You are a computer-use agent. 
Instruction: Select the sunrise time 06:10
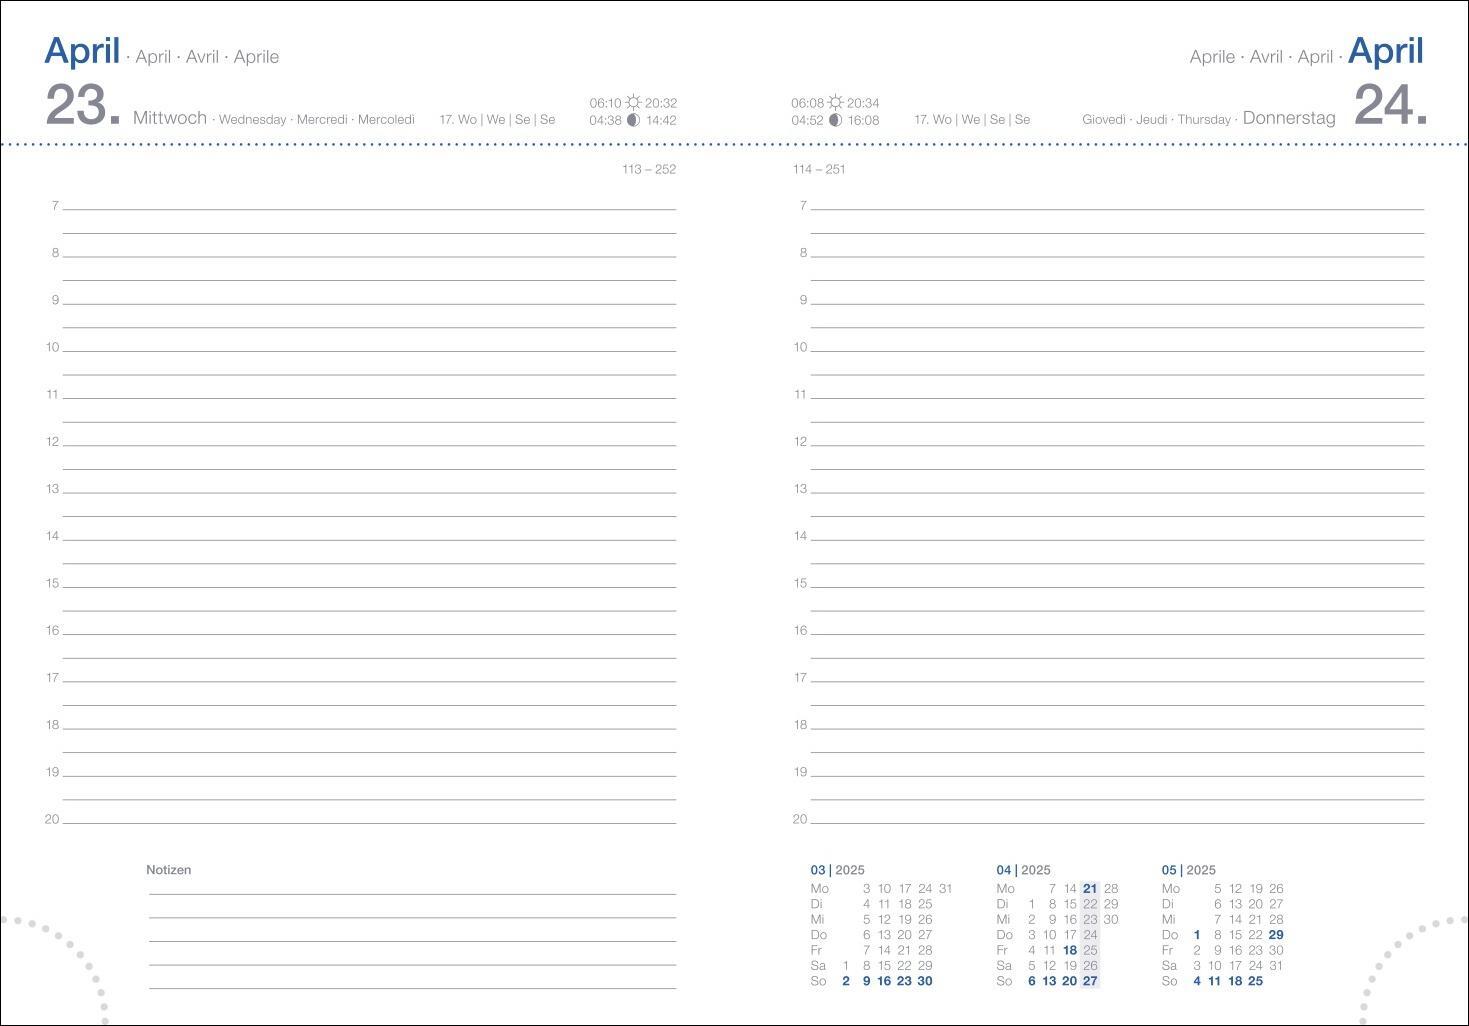tap(605, 103)
